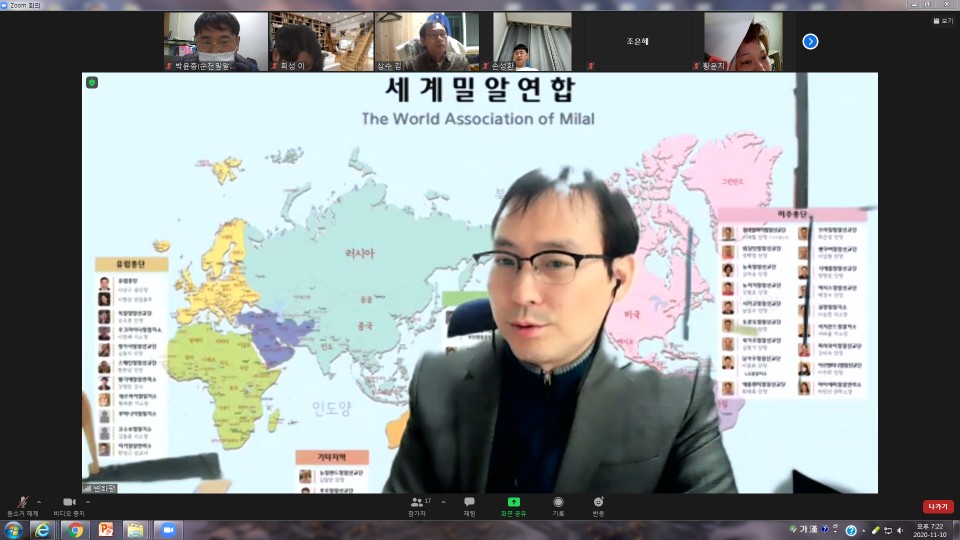Select 조은혜 participant tile
This screenshot has width=960, height=540.
637,42
